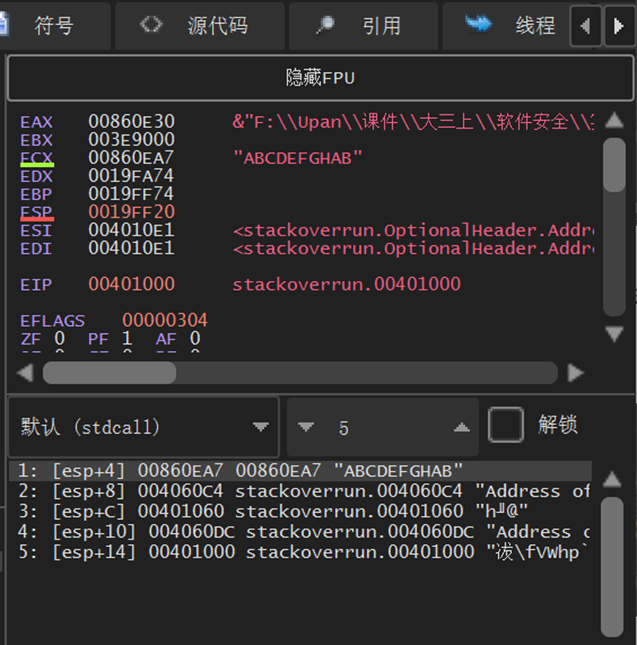Screen dimensions: 637x645
Task: Click the EIP comment stackoverrun.00401000
Action: pos(347,285)
